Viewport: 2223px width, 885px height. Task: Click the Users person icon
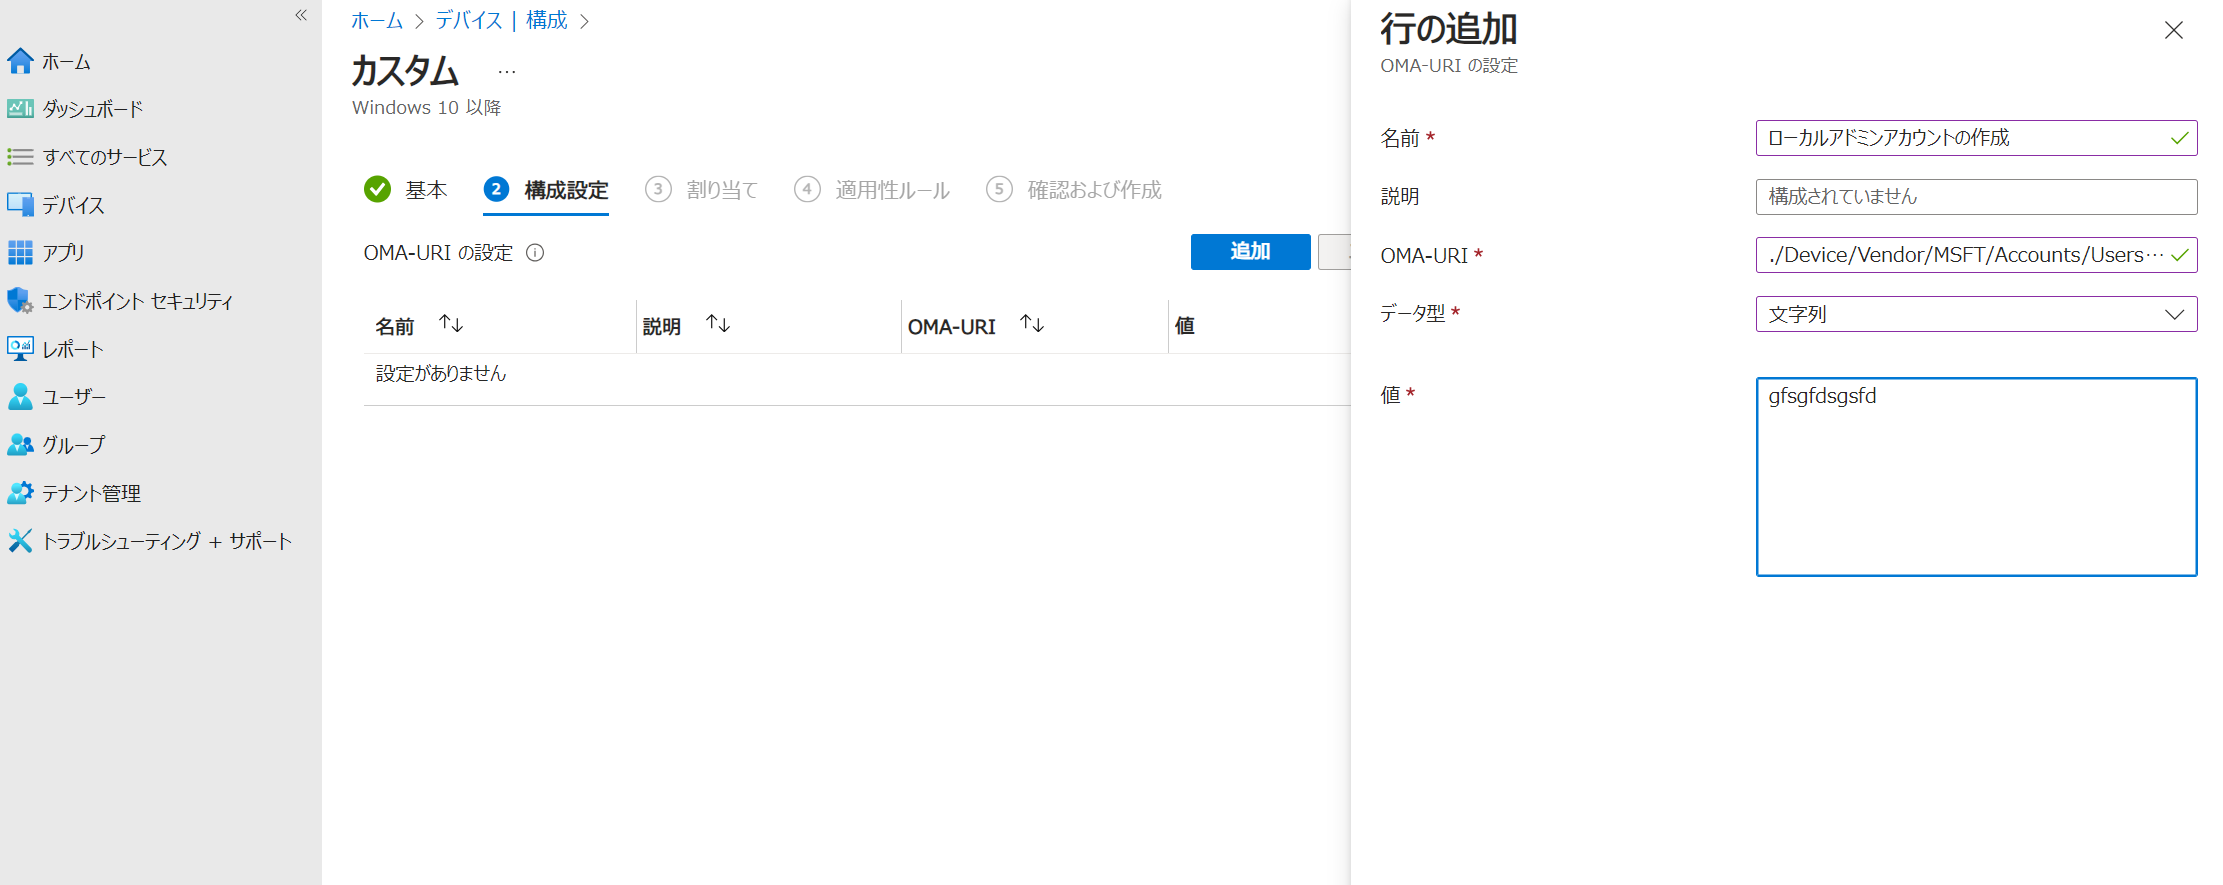[x=20, y=397]
